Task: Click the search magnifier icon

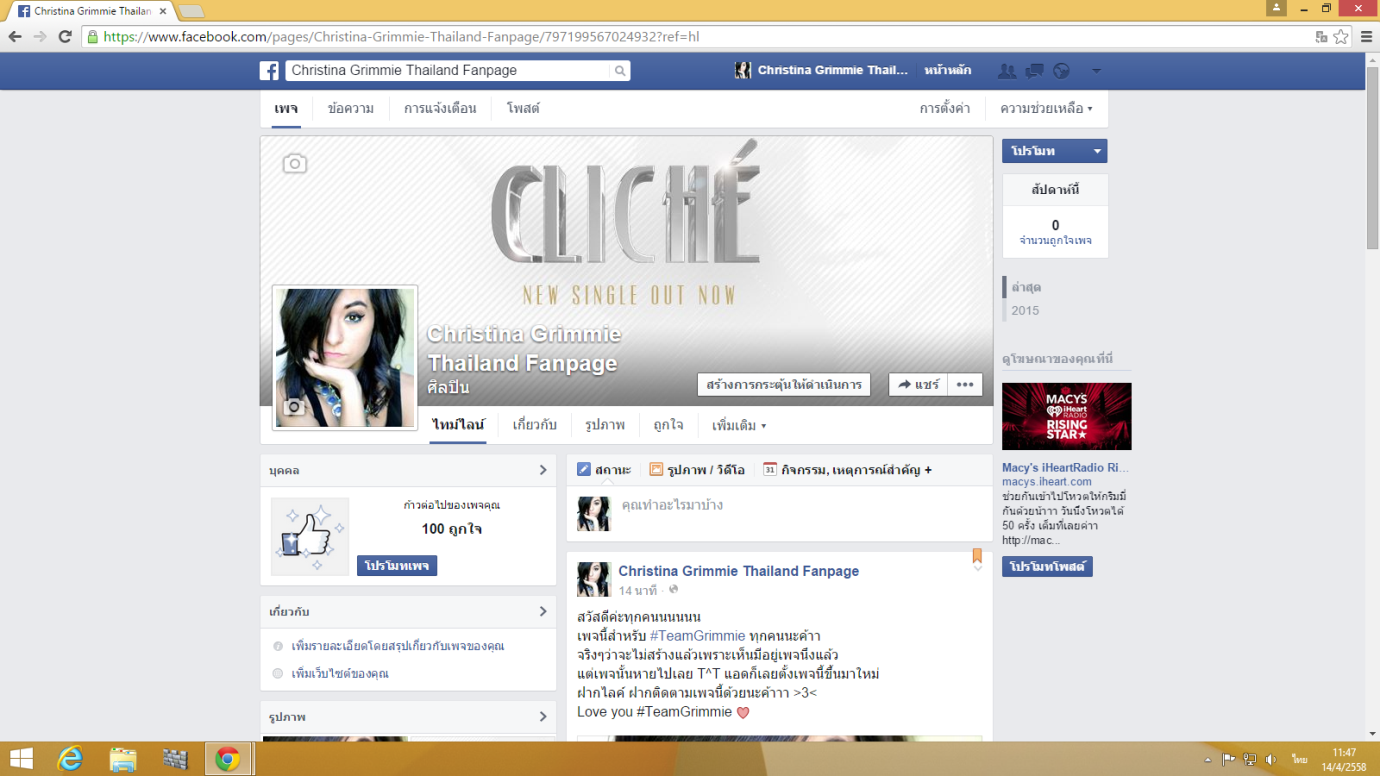Action: click(x=620, y=71)
